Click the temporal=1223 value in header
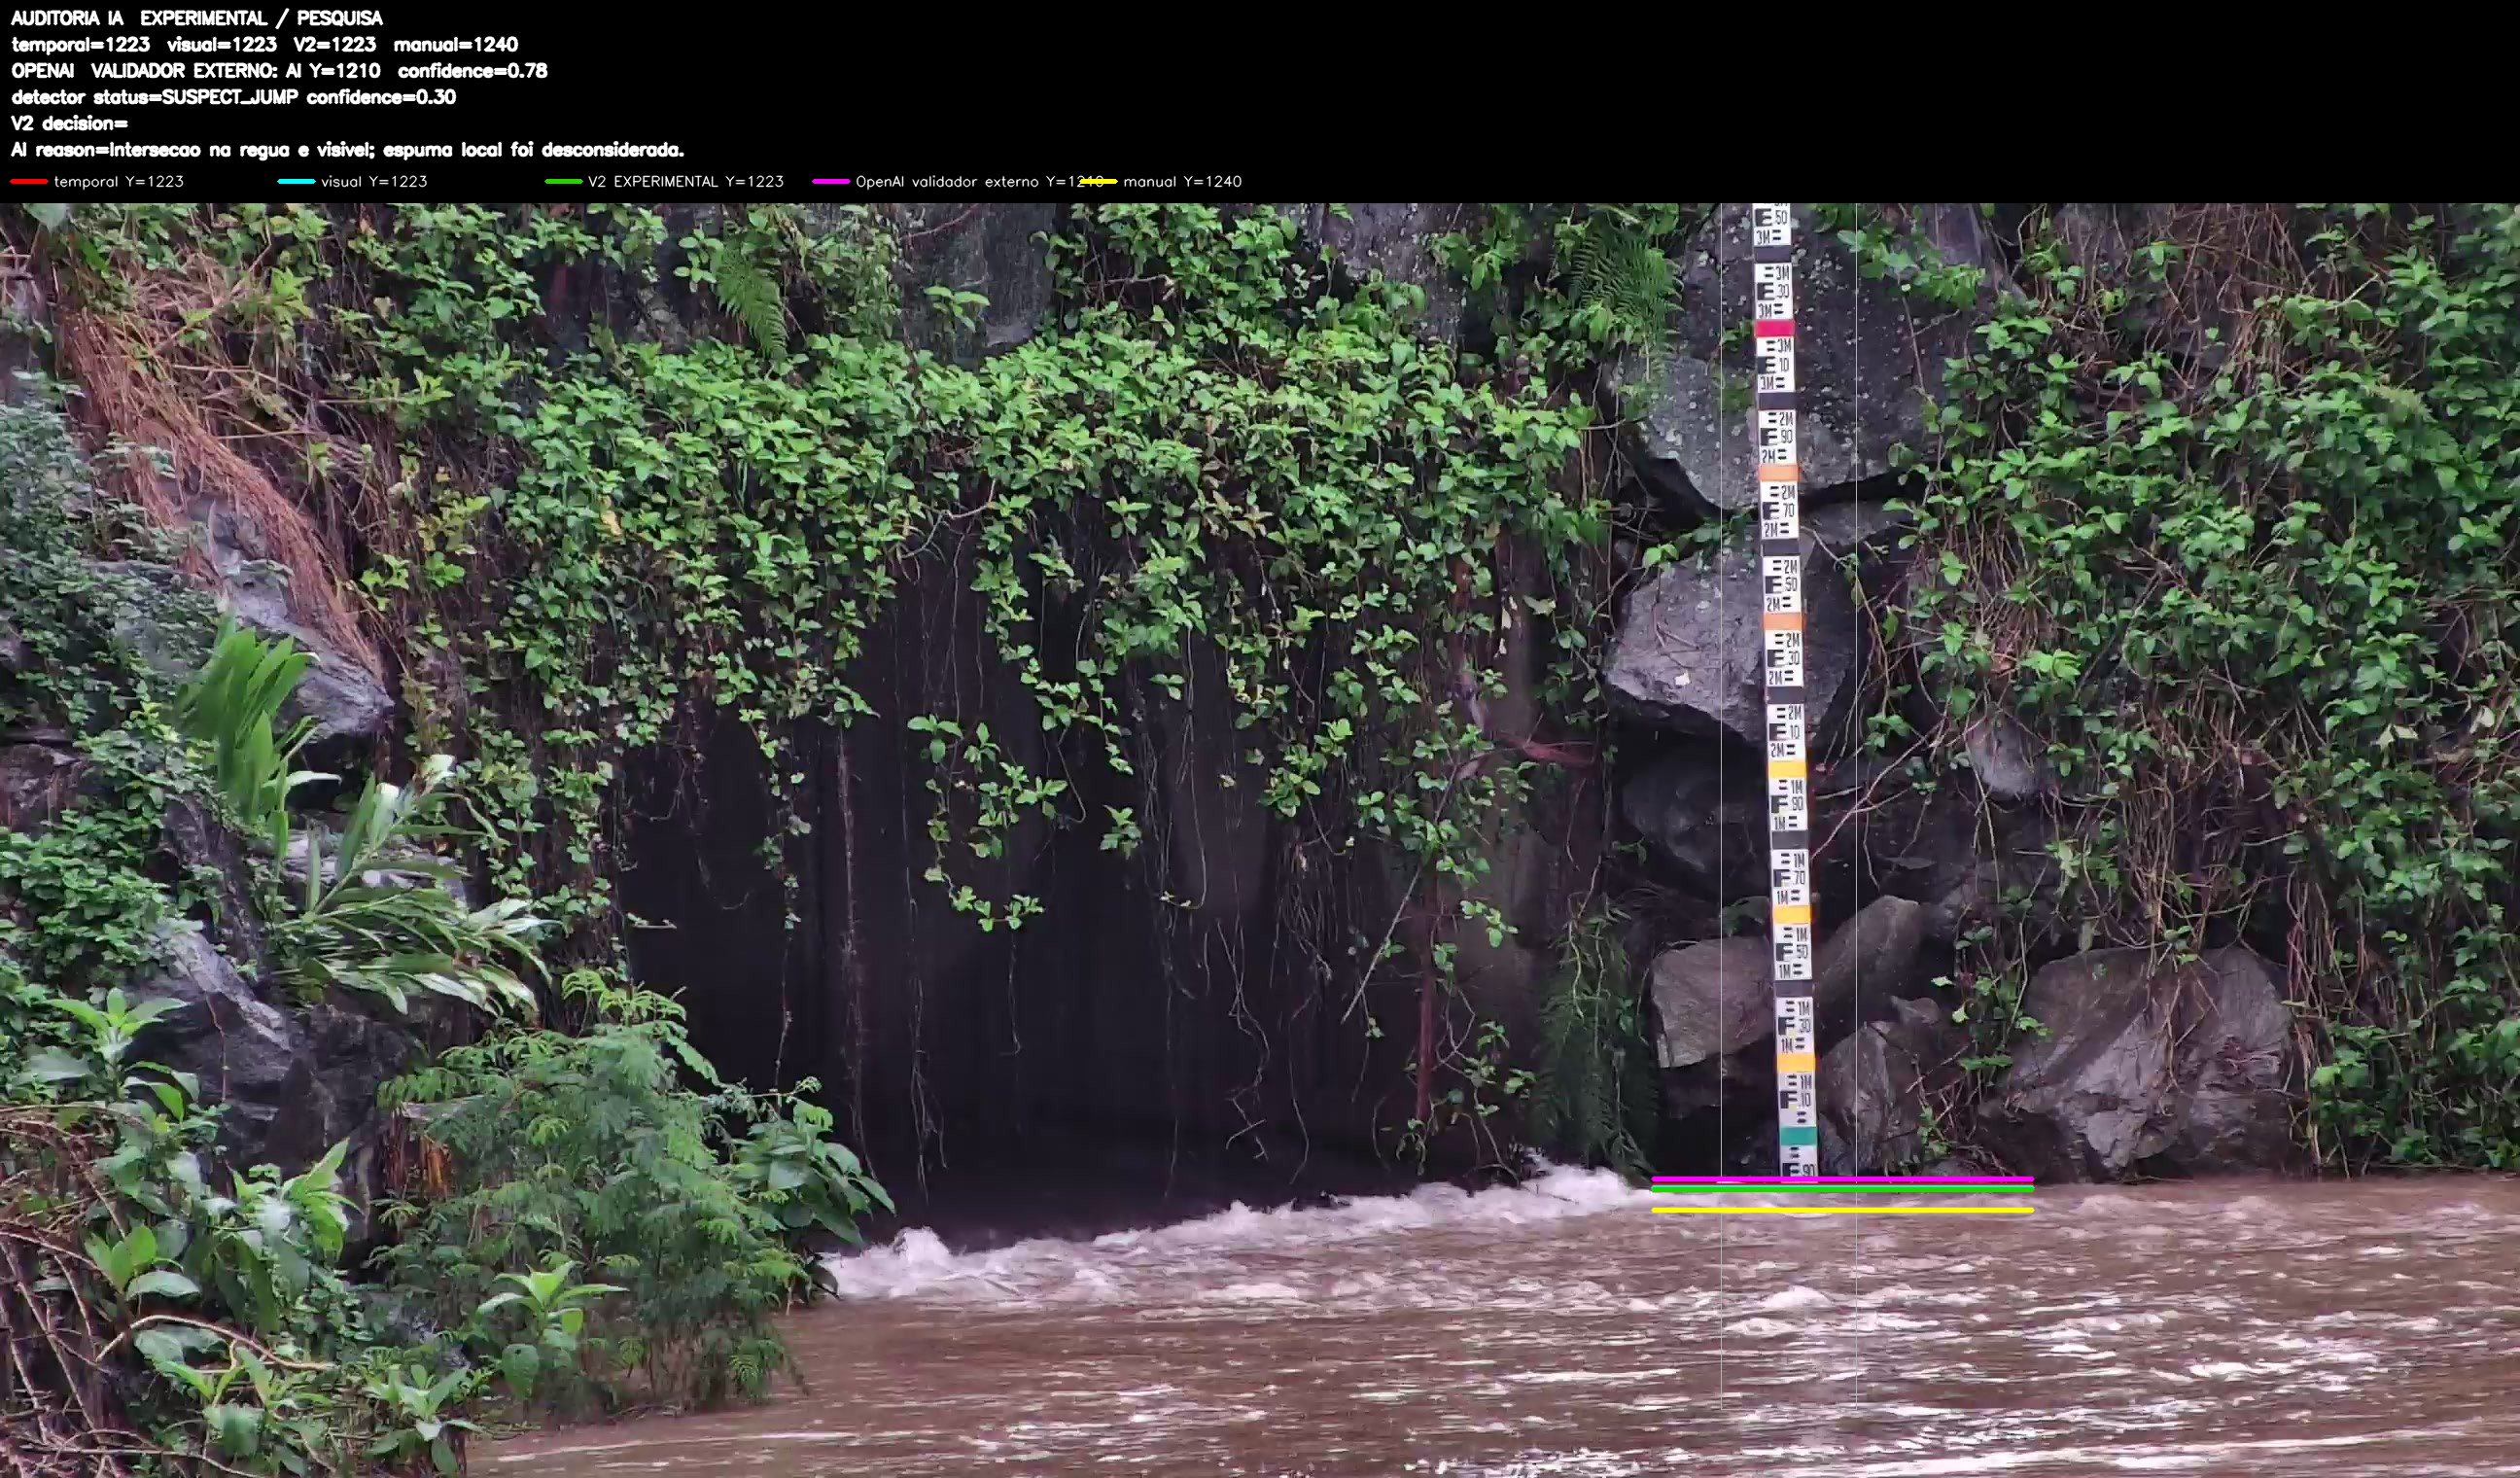Screen dimensions: 2520x1478 81,44
